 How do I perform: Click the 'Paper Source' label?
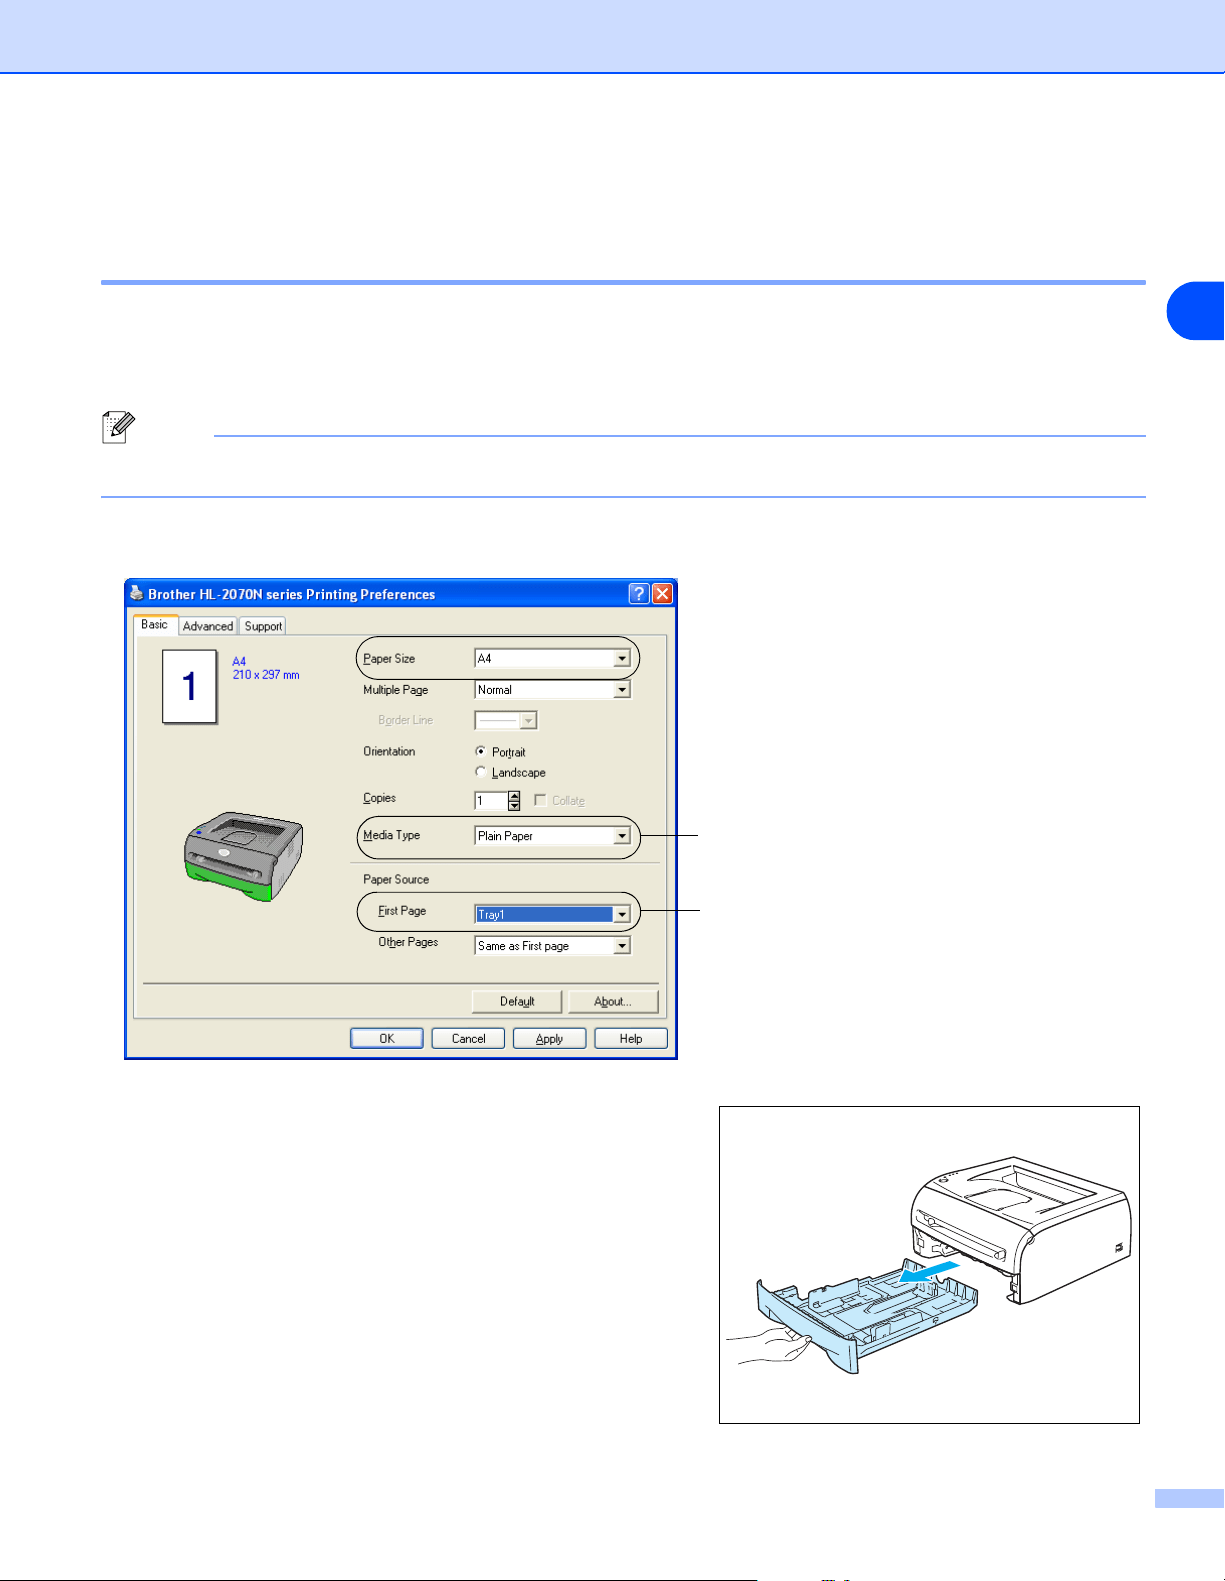(x=396, y=880)
